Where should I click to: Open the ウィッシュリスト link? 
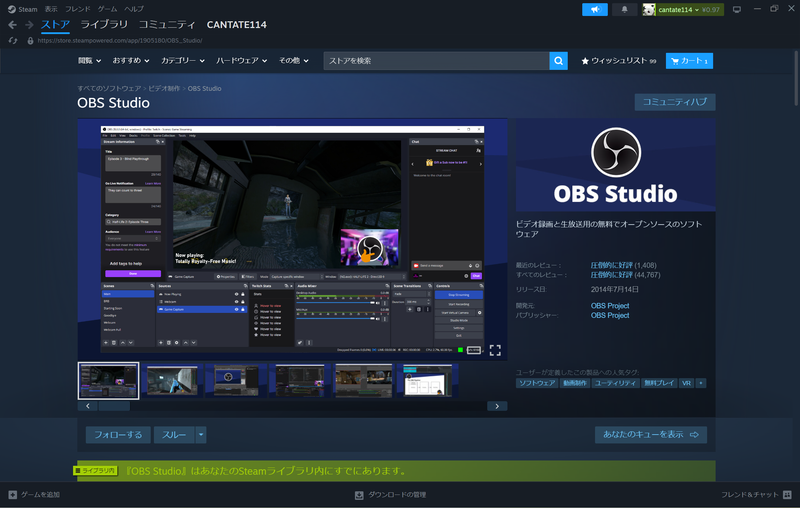click(618, 61)
